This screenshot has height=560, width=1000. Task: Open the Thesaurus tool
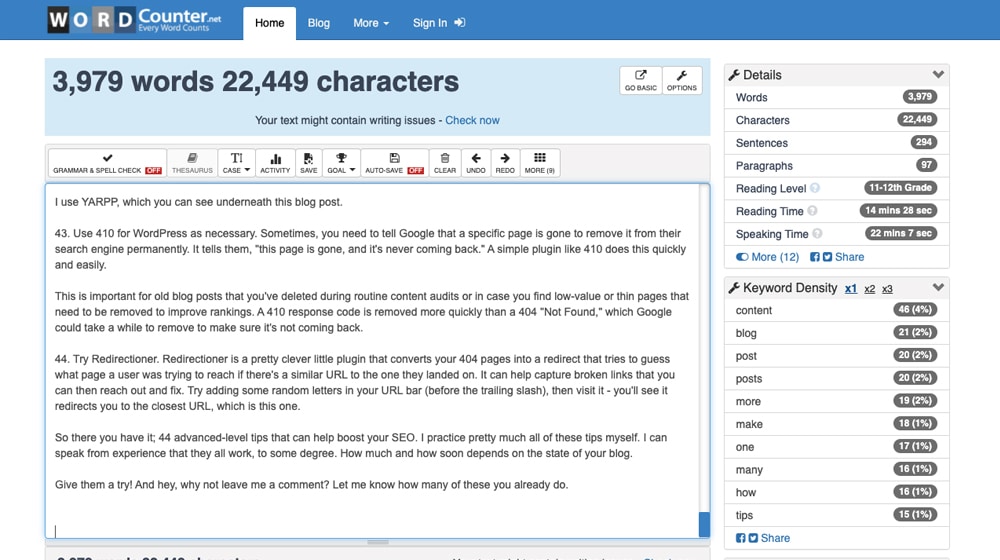pyautogui.click(x=192, y=163)
